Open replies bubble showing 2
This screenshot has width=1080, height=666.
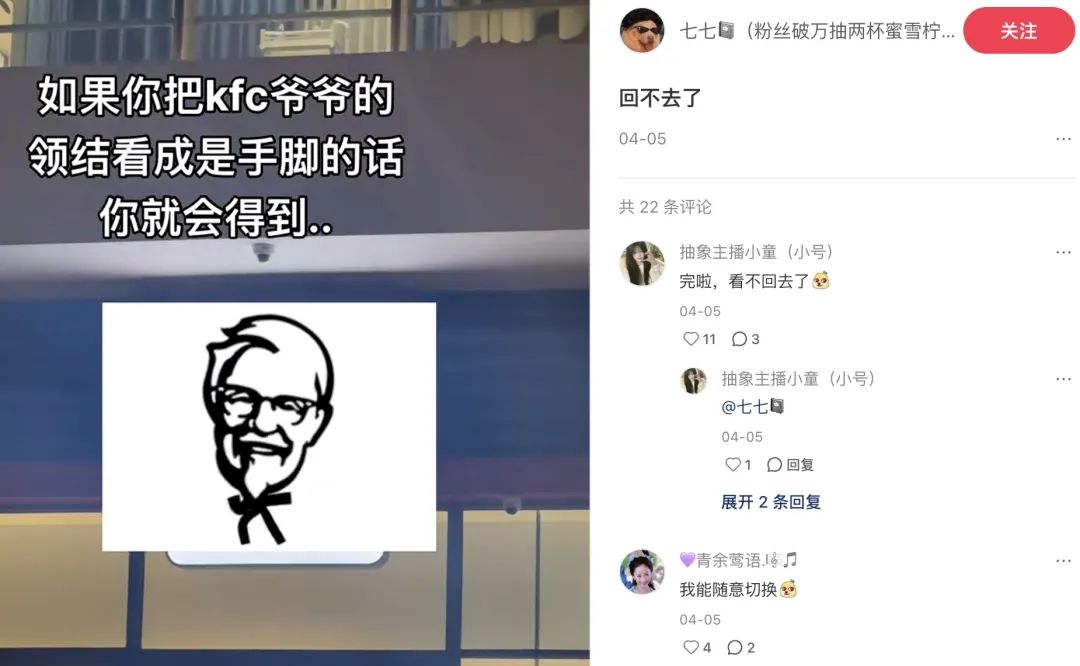[741, 647]
